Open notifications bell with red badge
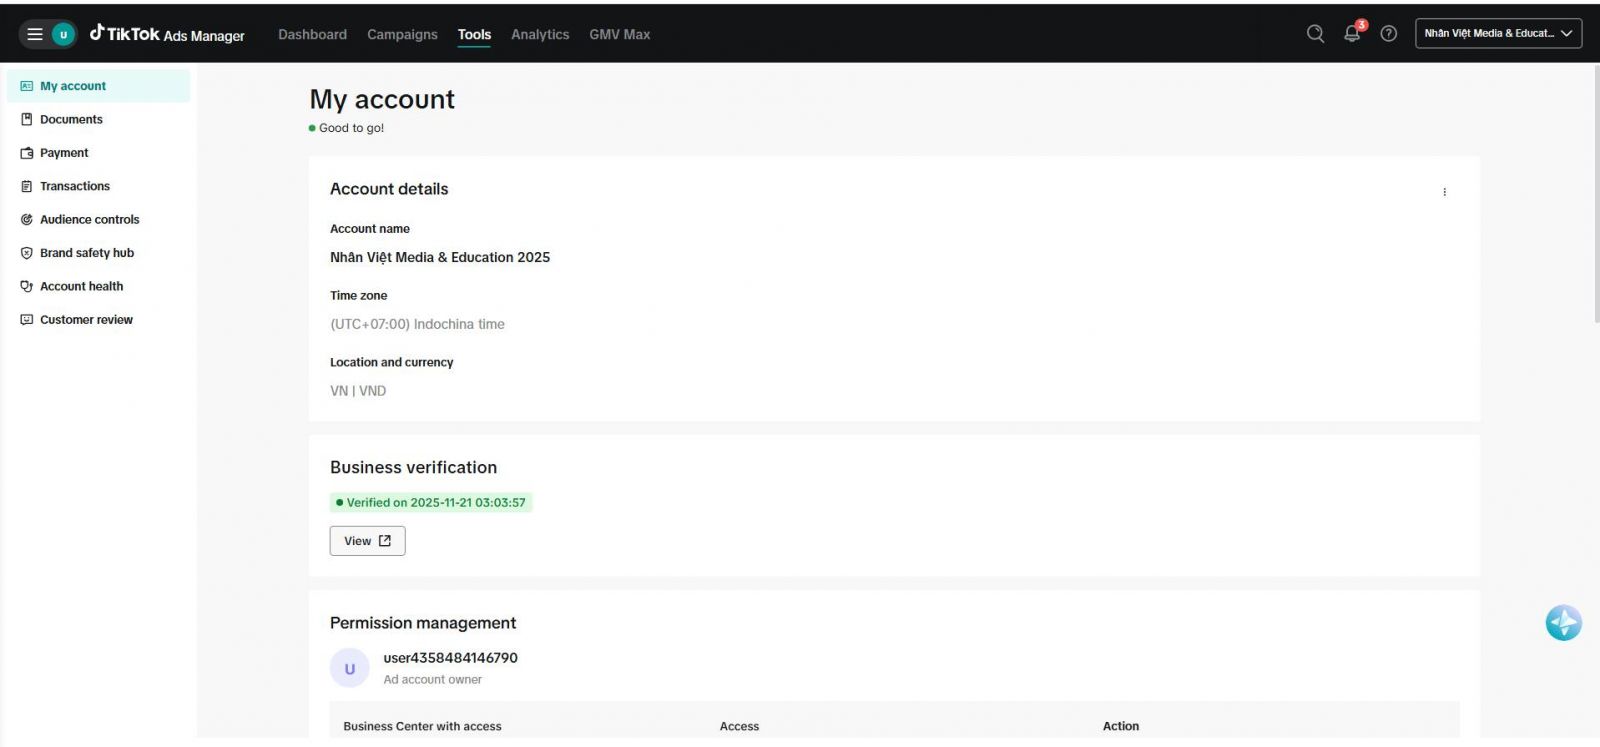This screenshot has width=1600, height=747. point(1353,33)
